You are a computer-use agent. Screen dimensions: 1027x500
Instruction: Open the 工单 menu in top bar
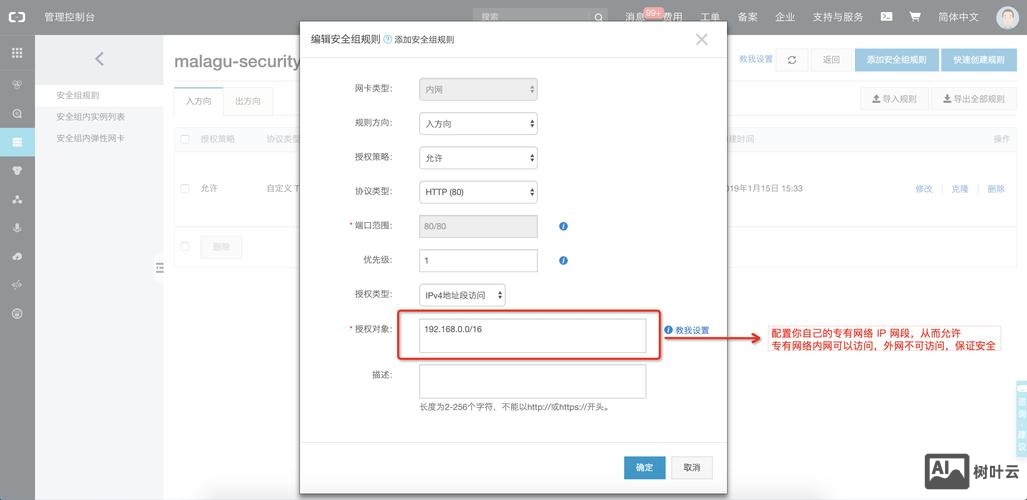coord(710,18)
